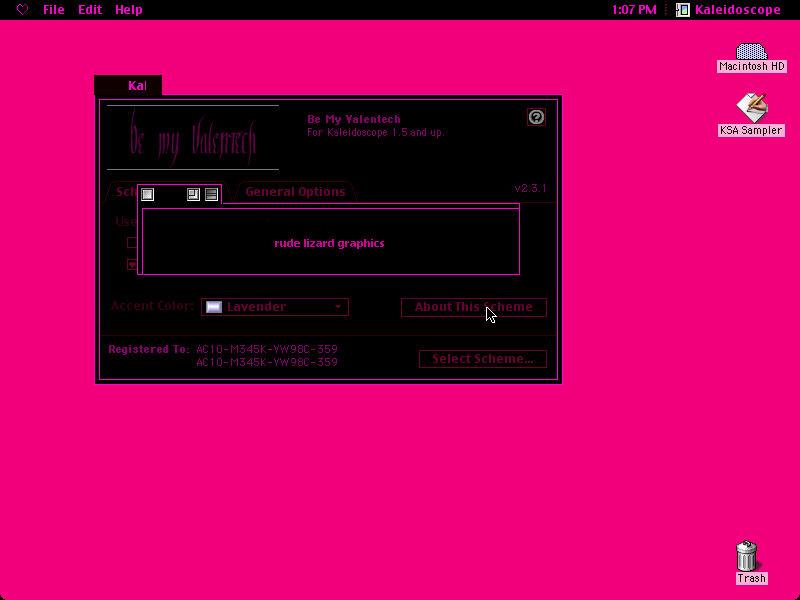Viewport: 800px width, 600px height.
Task: Click the 'Be My Valentech' scheme name text
Action: [x=354, y=119]
